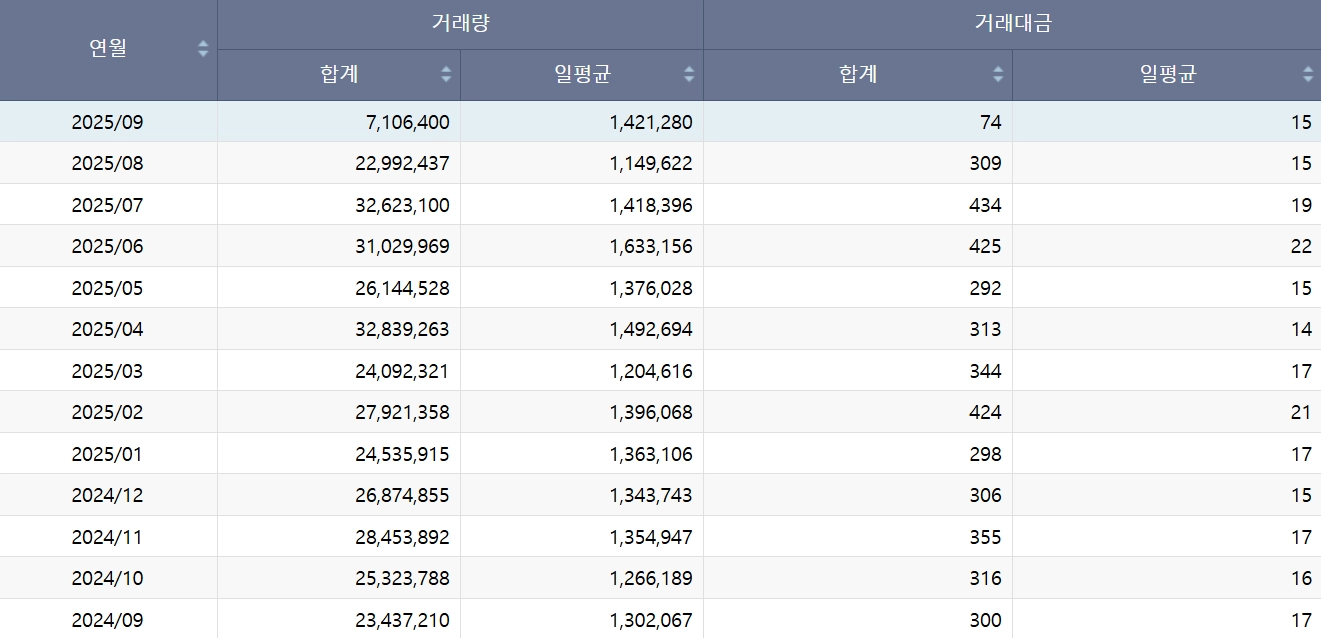This screenshot has height=638, width=1321.
Task: Select the 2024/11 trading value 355
Action: coord(985,537)
